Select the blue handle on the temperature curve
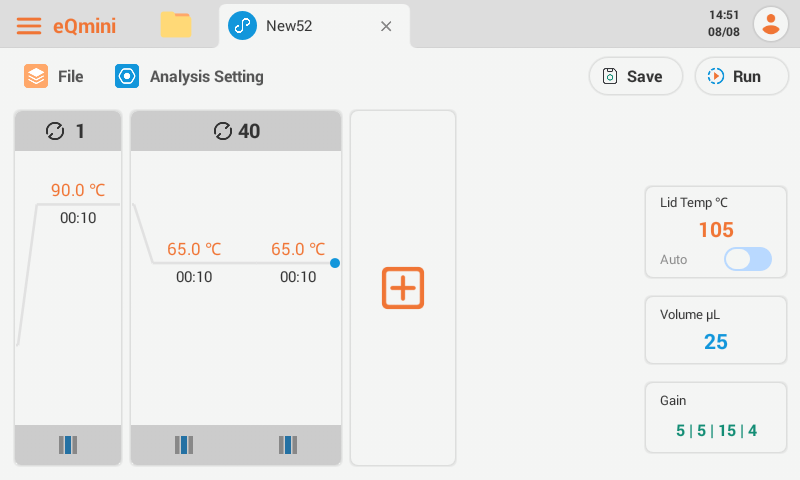Viewport: 800px width, 480px height. coord(335,263)
